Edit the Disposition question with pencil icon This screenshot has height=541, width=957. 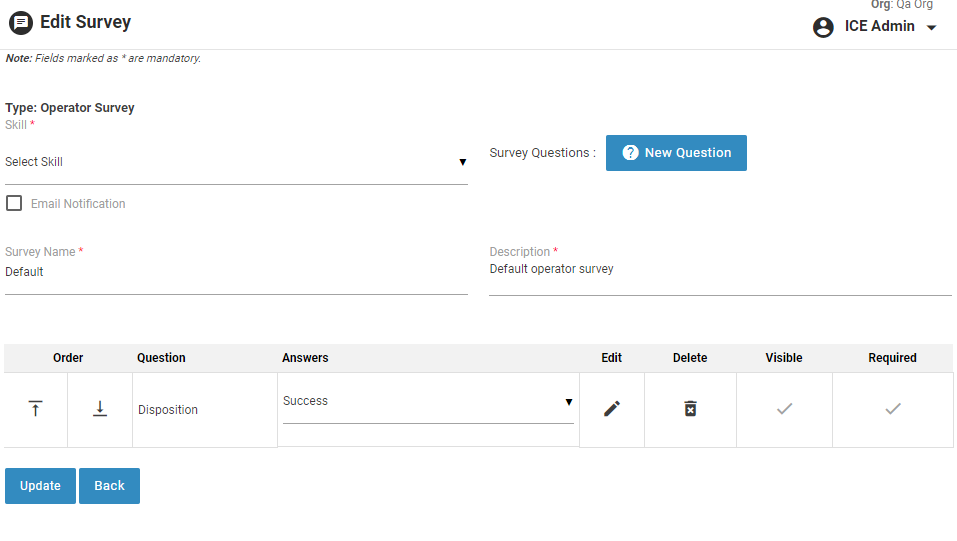pyautogui.click(x=612, y=409)
